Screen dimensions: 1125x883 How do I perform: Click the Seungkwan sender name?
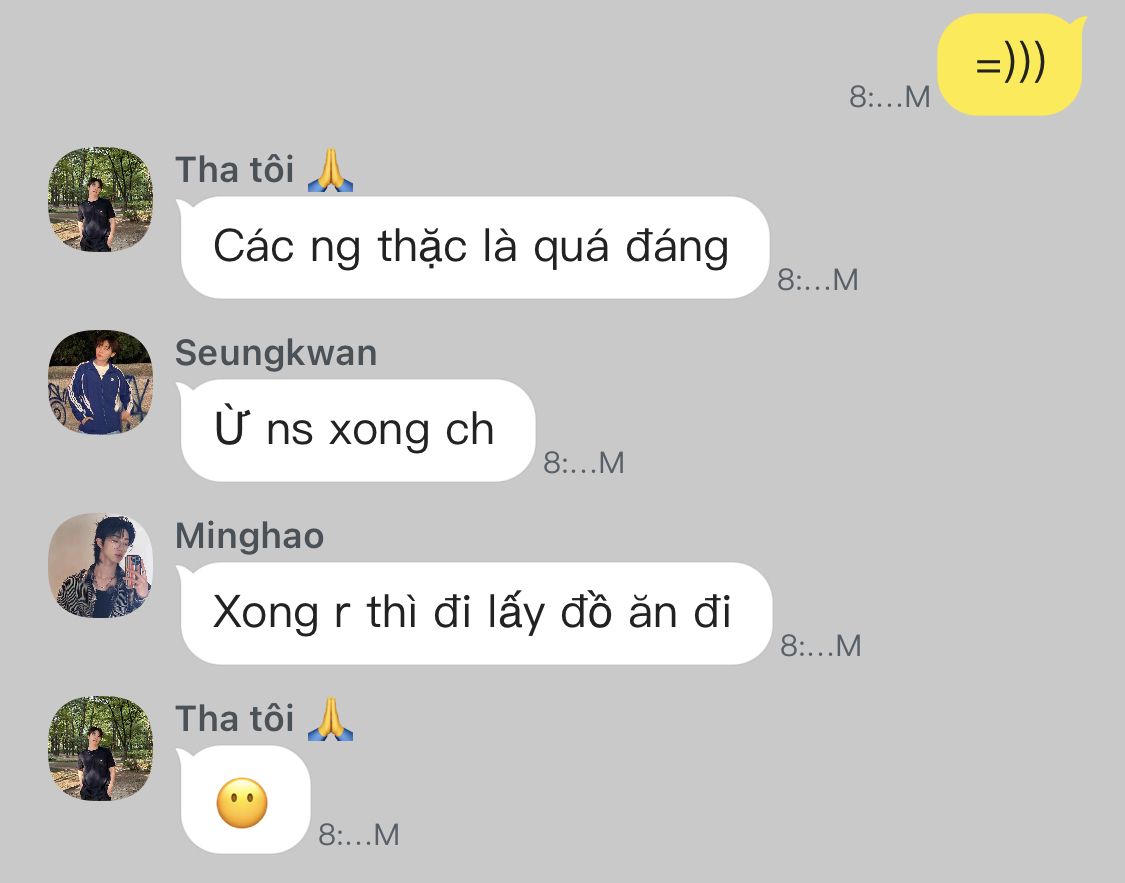click(276, 353)
